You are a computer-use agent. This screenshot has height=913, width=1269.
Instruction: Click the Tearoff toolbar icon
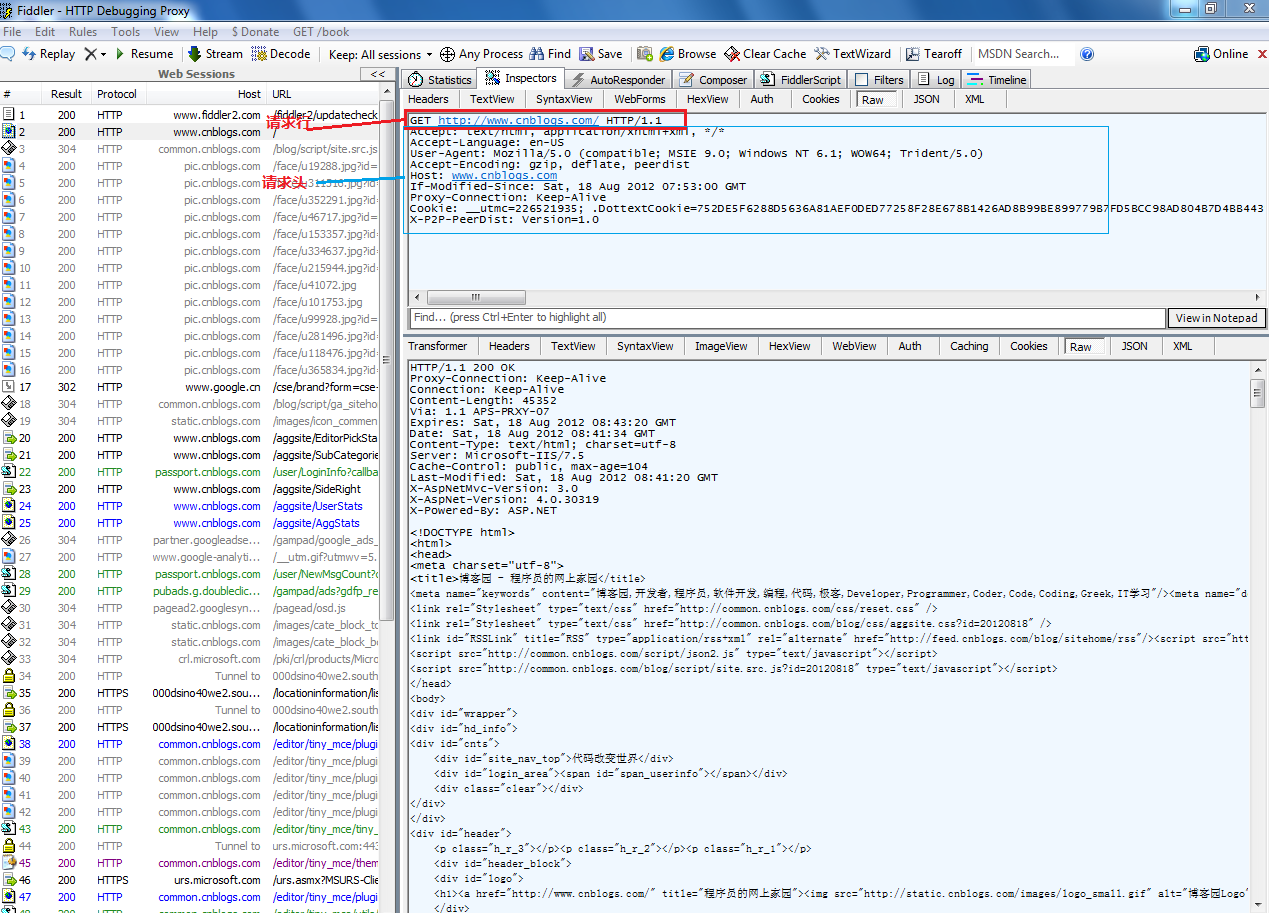[912, 54]
